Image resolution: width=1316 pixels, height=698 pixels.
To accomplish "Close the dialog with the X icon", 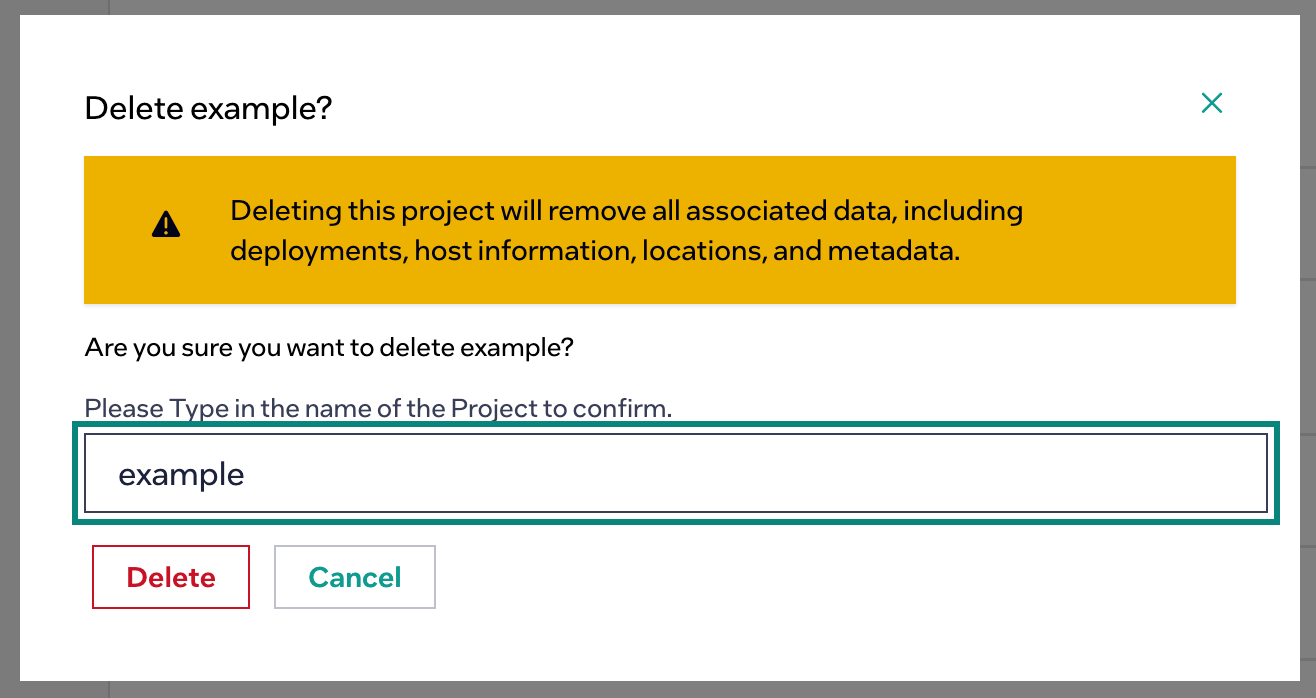I will click(1211, 103).
